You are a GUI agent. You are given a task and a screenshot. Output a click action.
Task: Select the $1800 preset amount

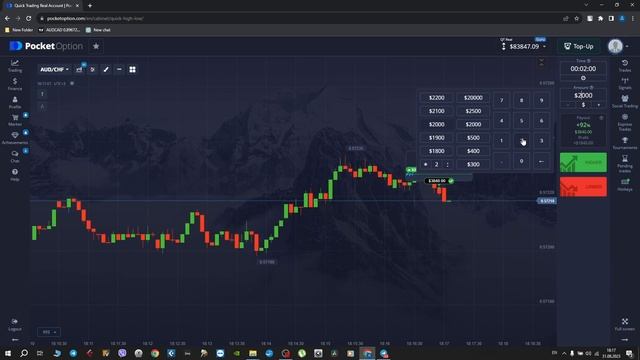click(x=436, y=151)
